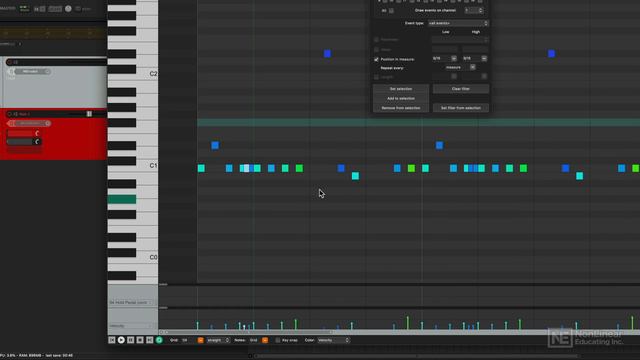Uncheck Position in measure checkbox
This screenshot has height=360, width=640.
tap(376, 60)
